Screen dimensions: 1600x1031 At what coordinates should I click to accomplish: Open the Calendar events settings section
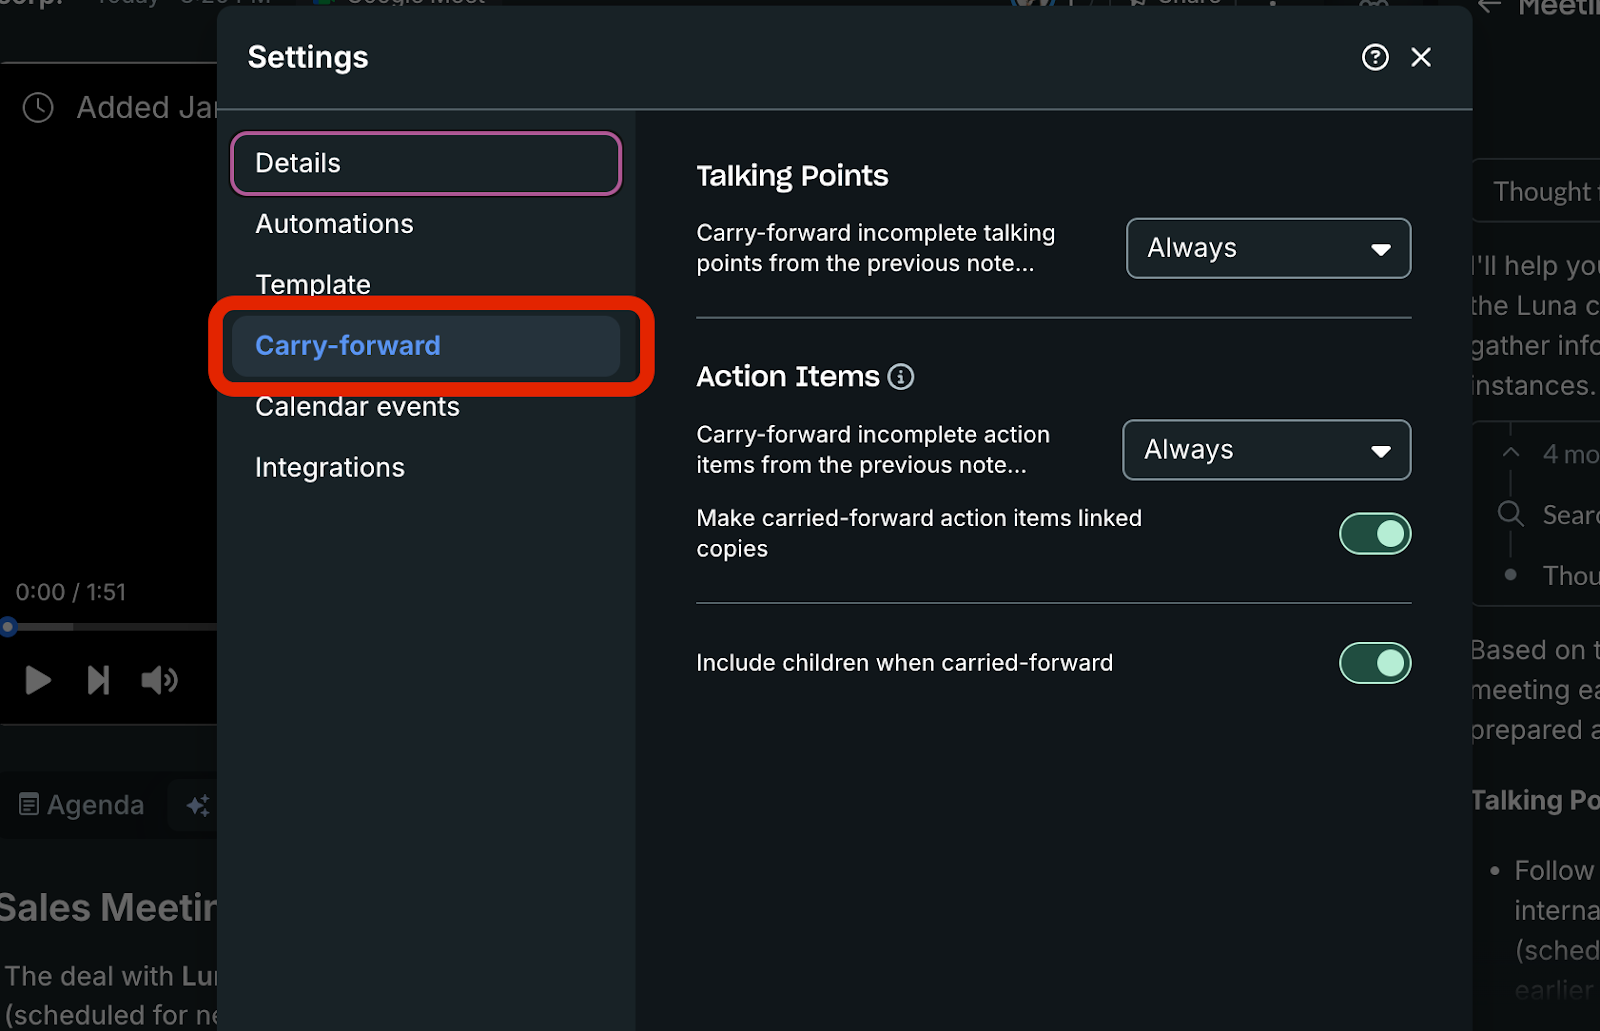(357, 407)
